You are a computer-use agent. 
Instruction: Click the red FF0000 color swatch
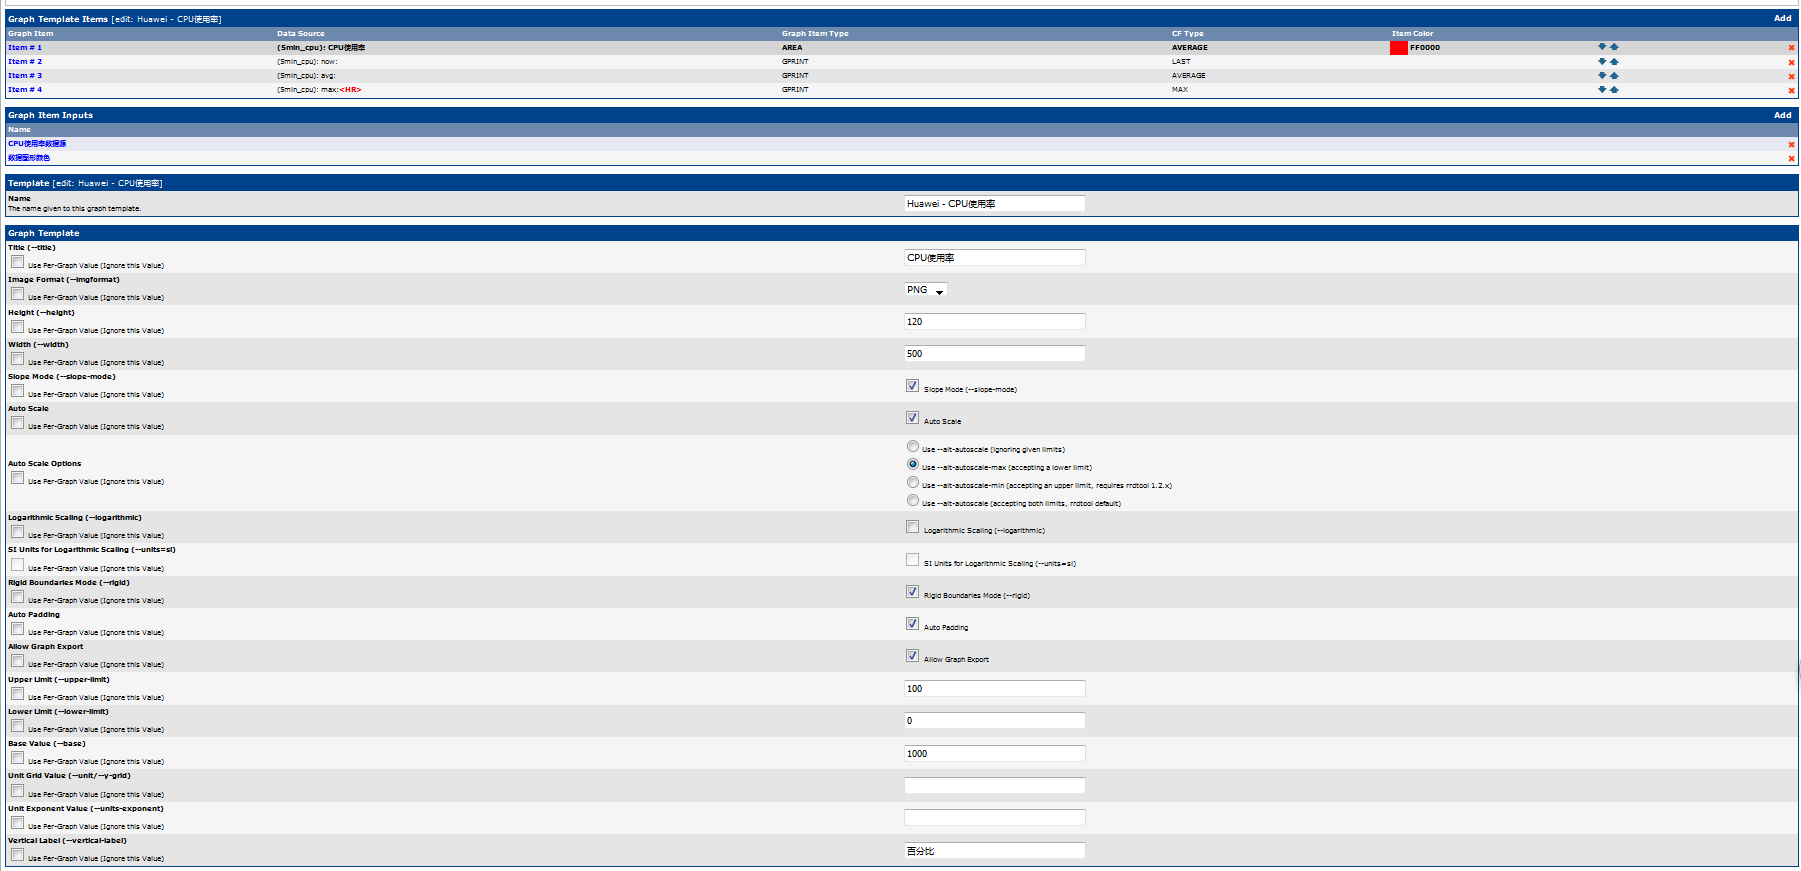point(1398,48)
